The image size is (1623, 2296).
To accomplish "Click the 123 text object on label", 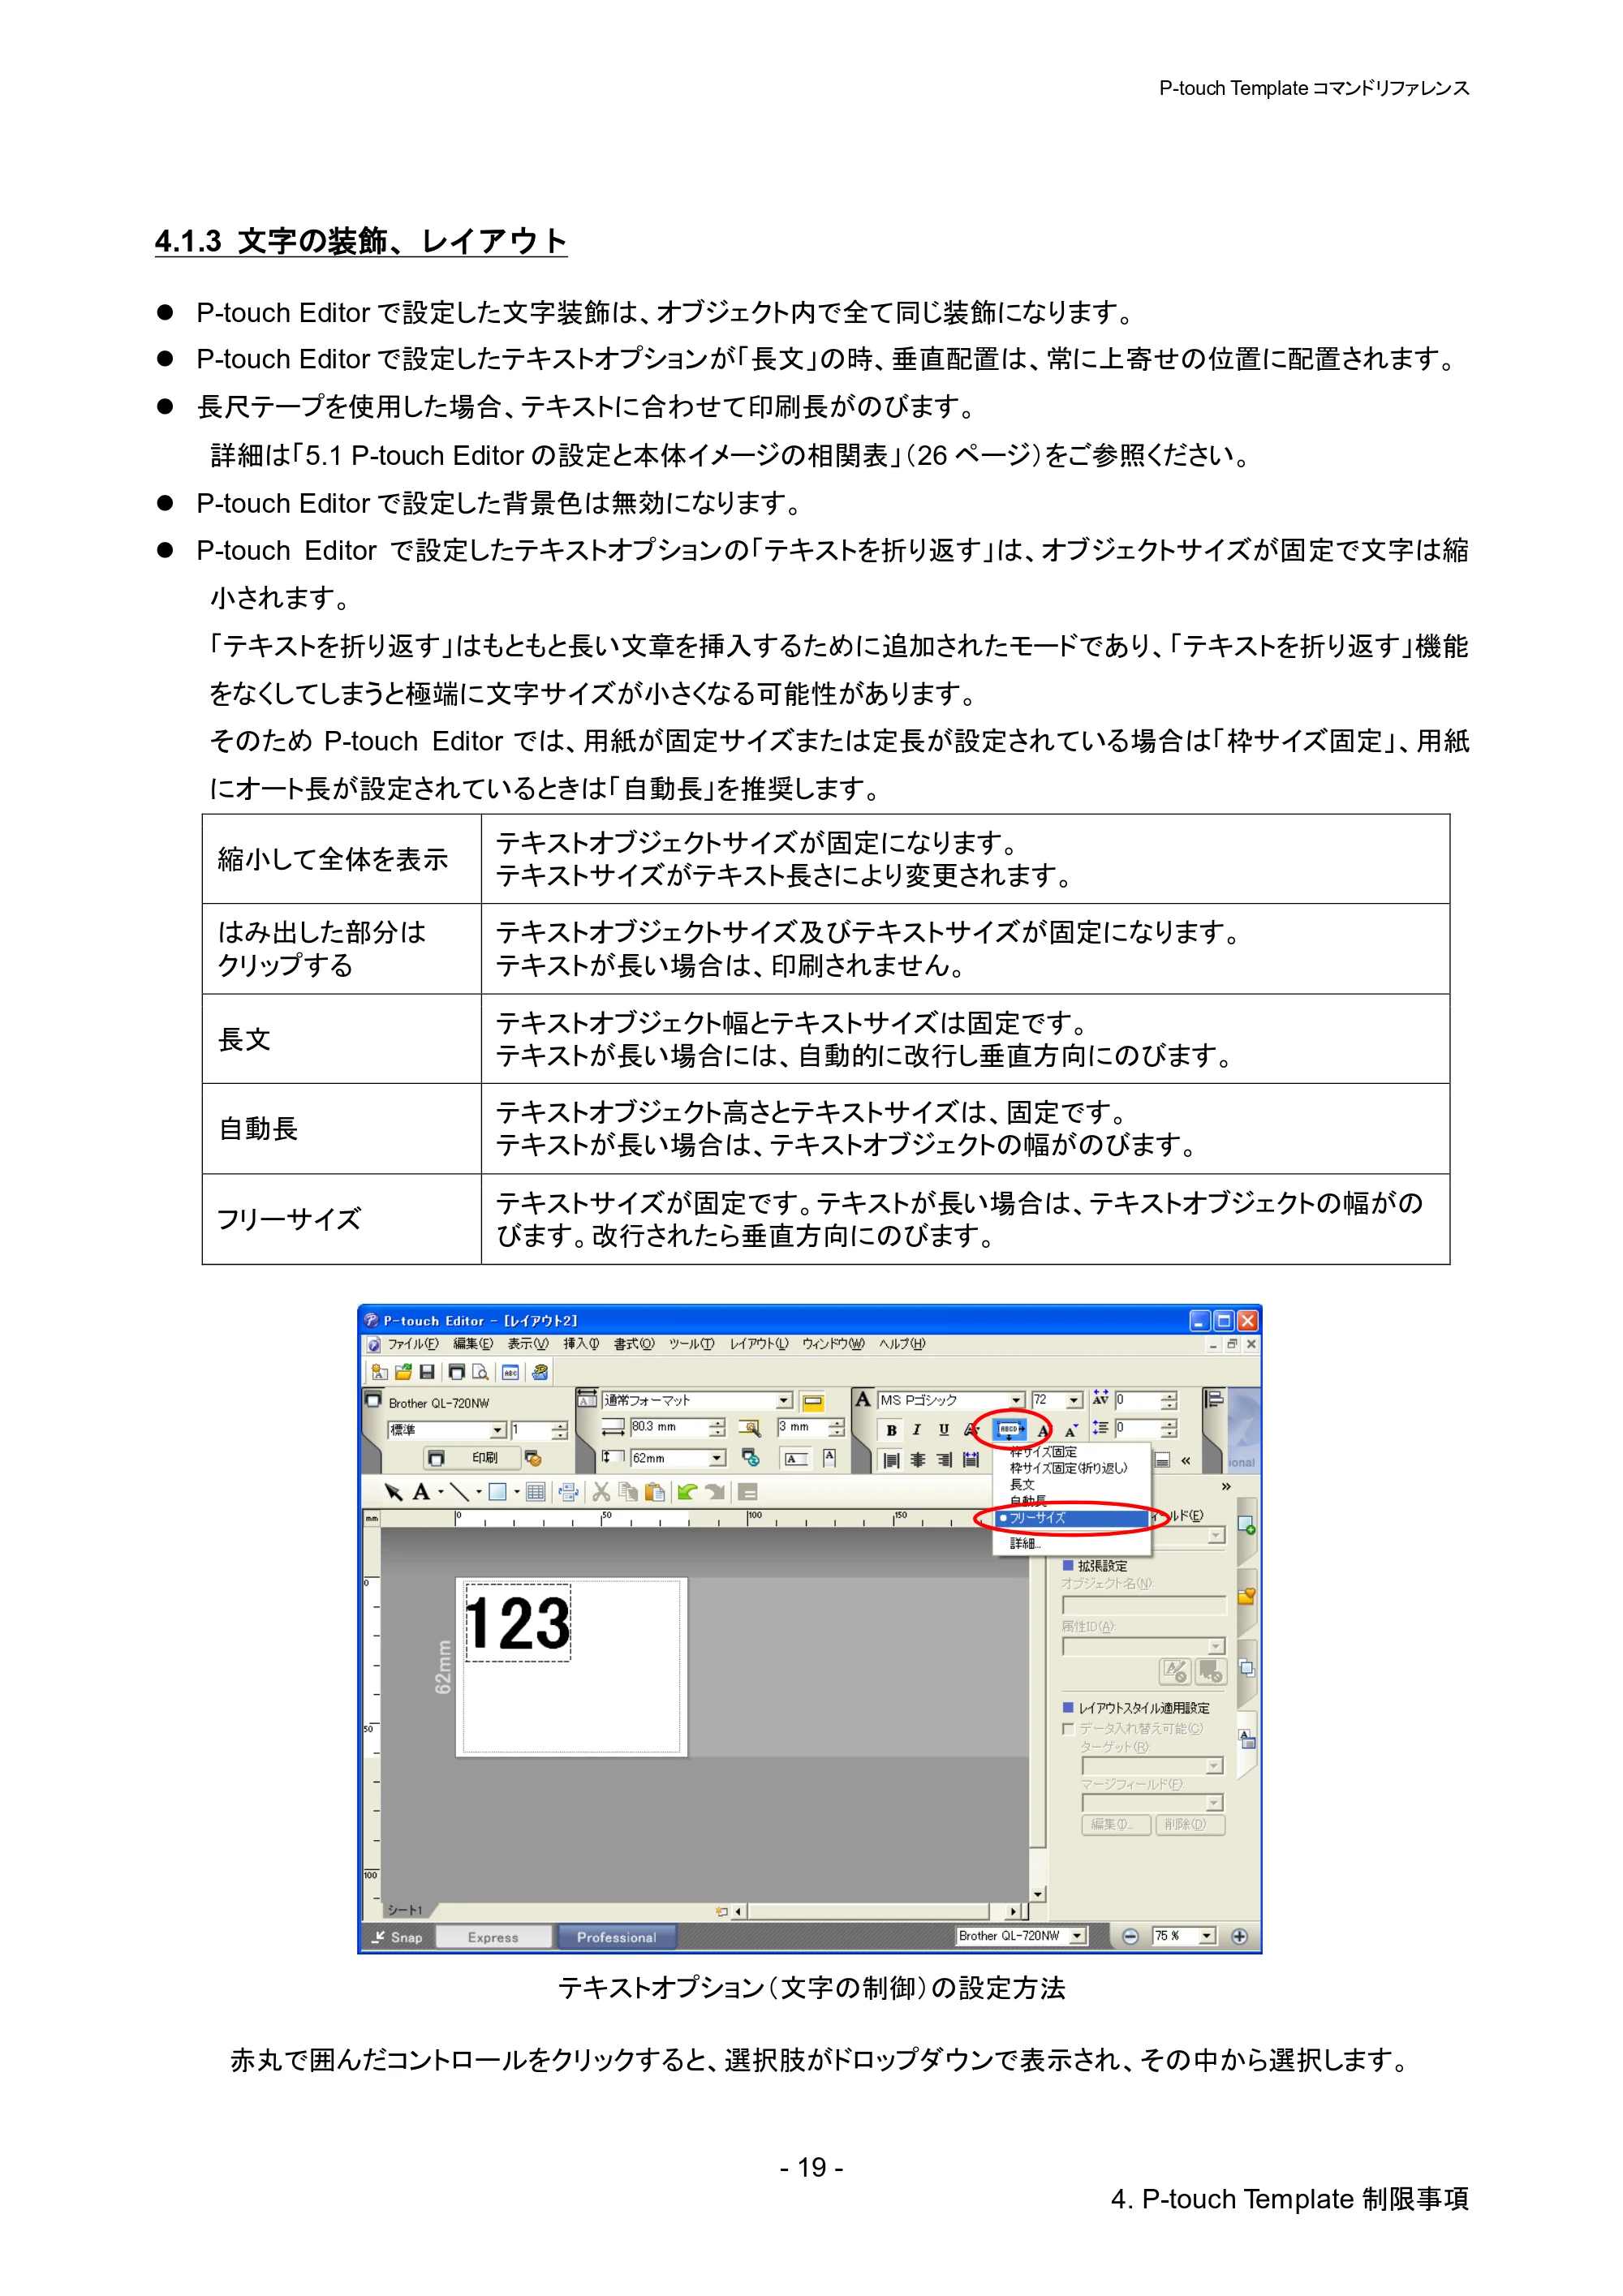I will click(x=518, y=1623).
